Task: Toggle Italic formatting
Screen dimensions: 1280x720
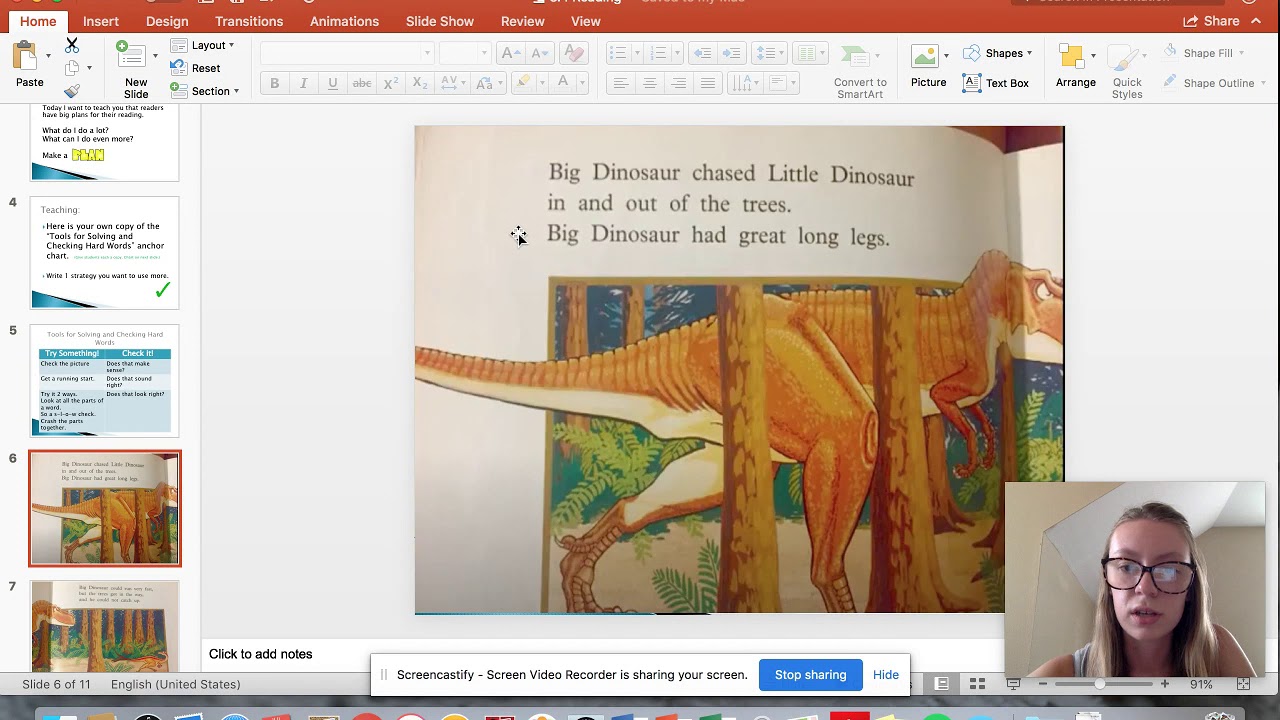Action: tap(303, 83)
